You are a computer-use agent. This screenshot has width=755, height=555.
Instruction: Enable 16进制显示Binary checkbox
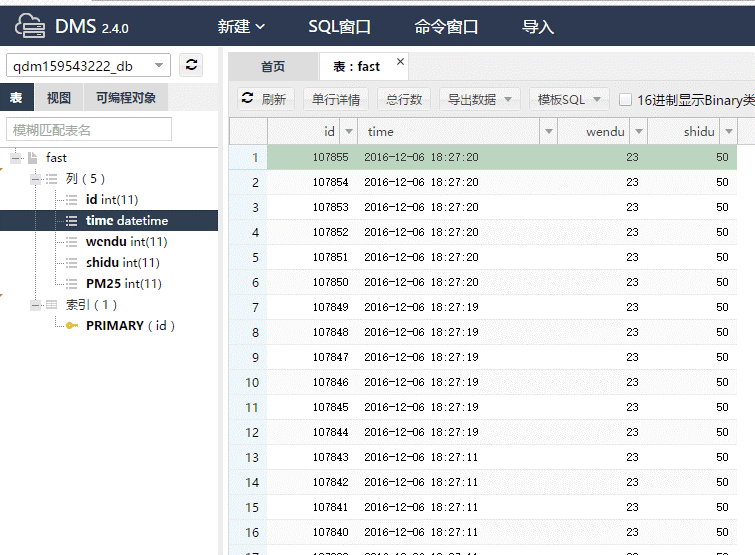626,99
